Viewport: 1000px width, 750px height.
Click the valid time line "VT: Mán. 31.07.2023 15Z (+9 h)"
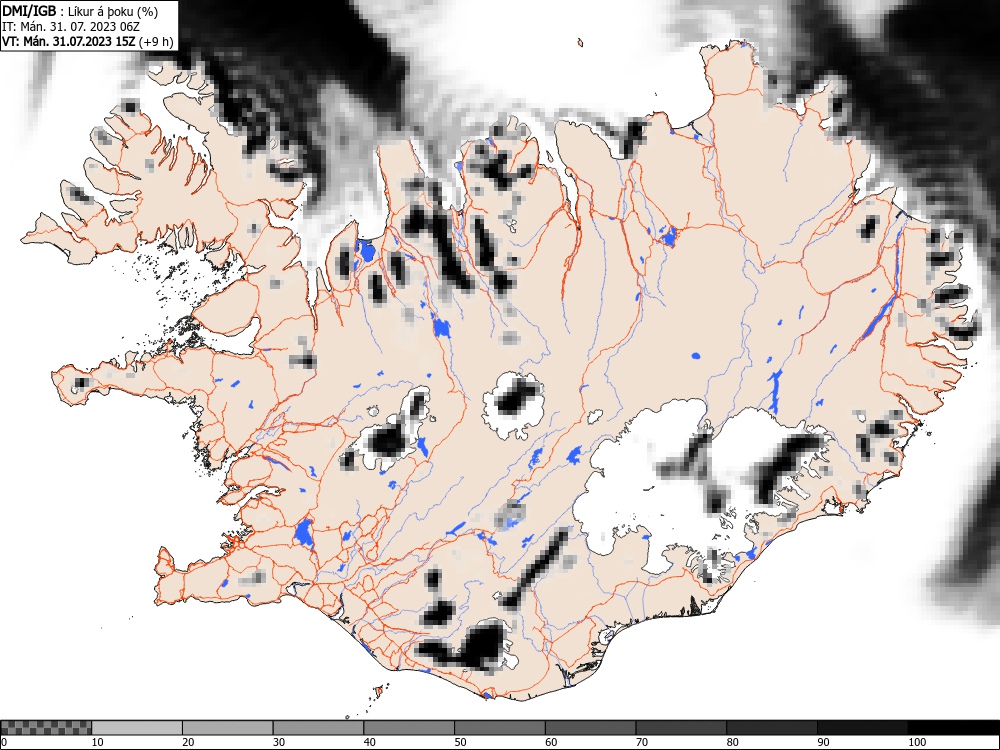coord(87,41)
